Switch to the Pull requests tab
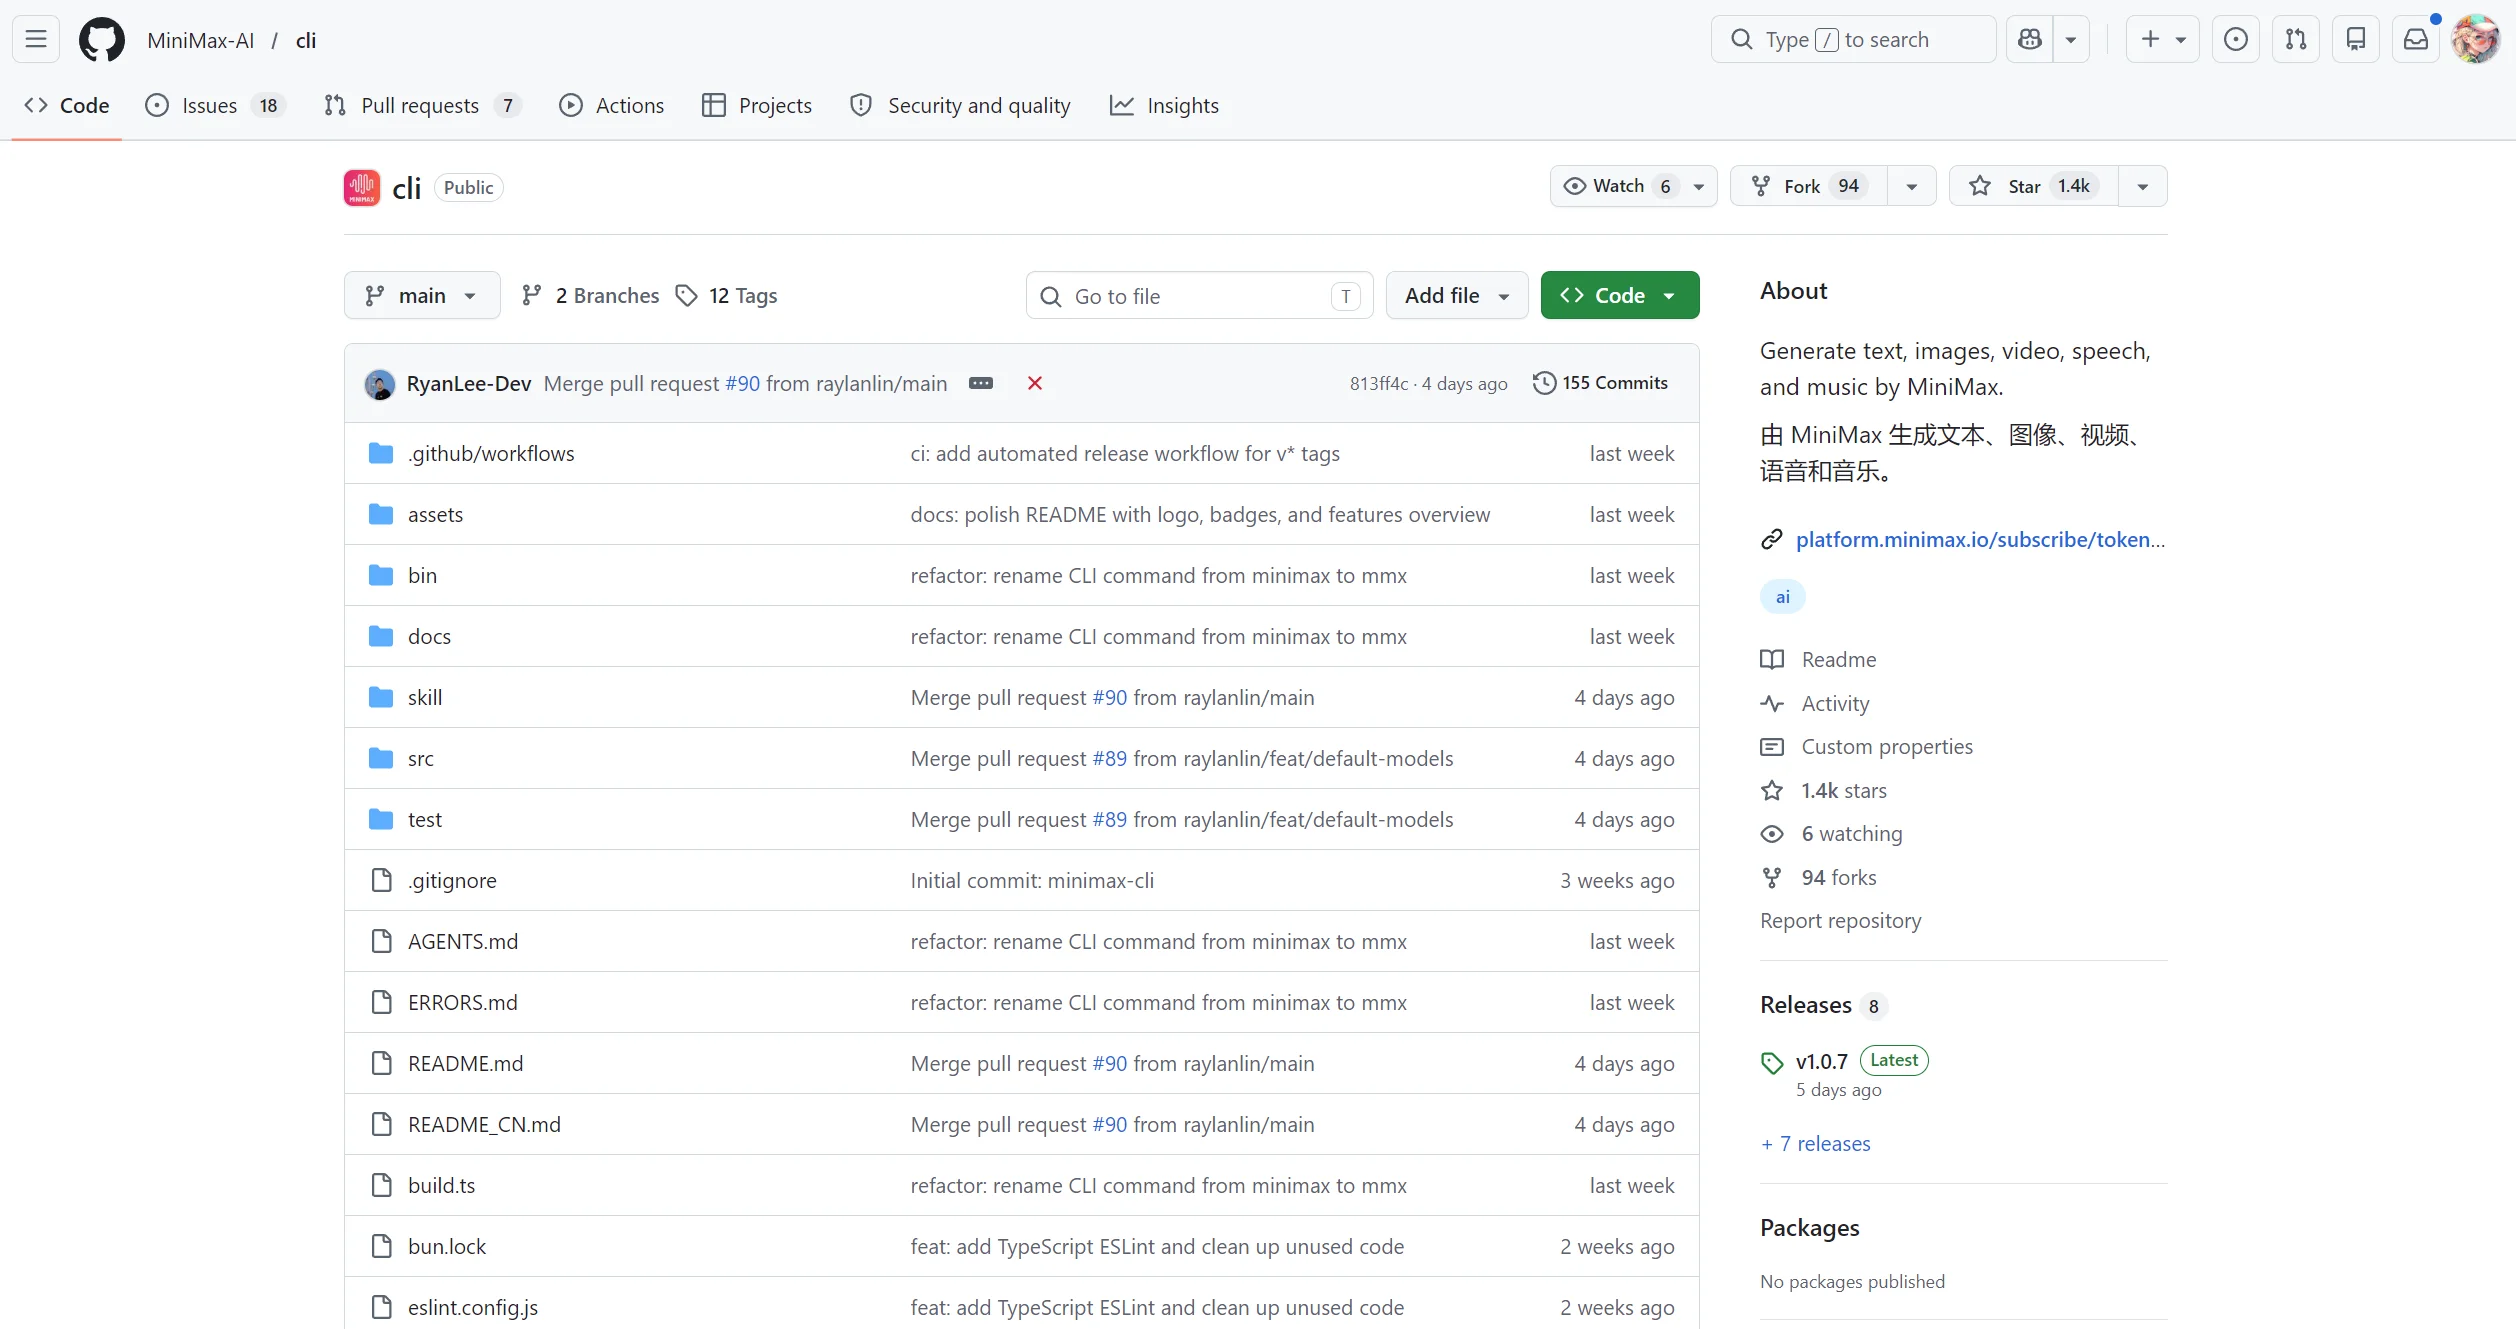 (420, 106)
